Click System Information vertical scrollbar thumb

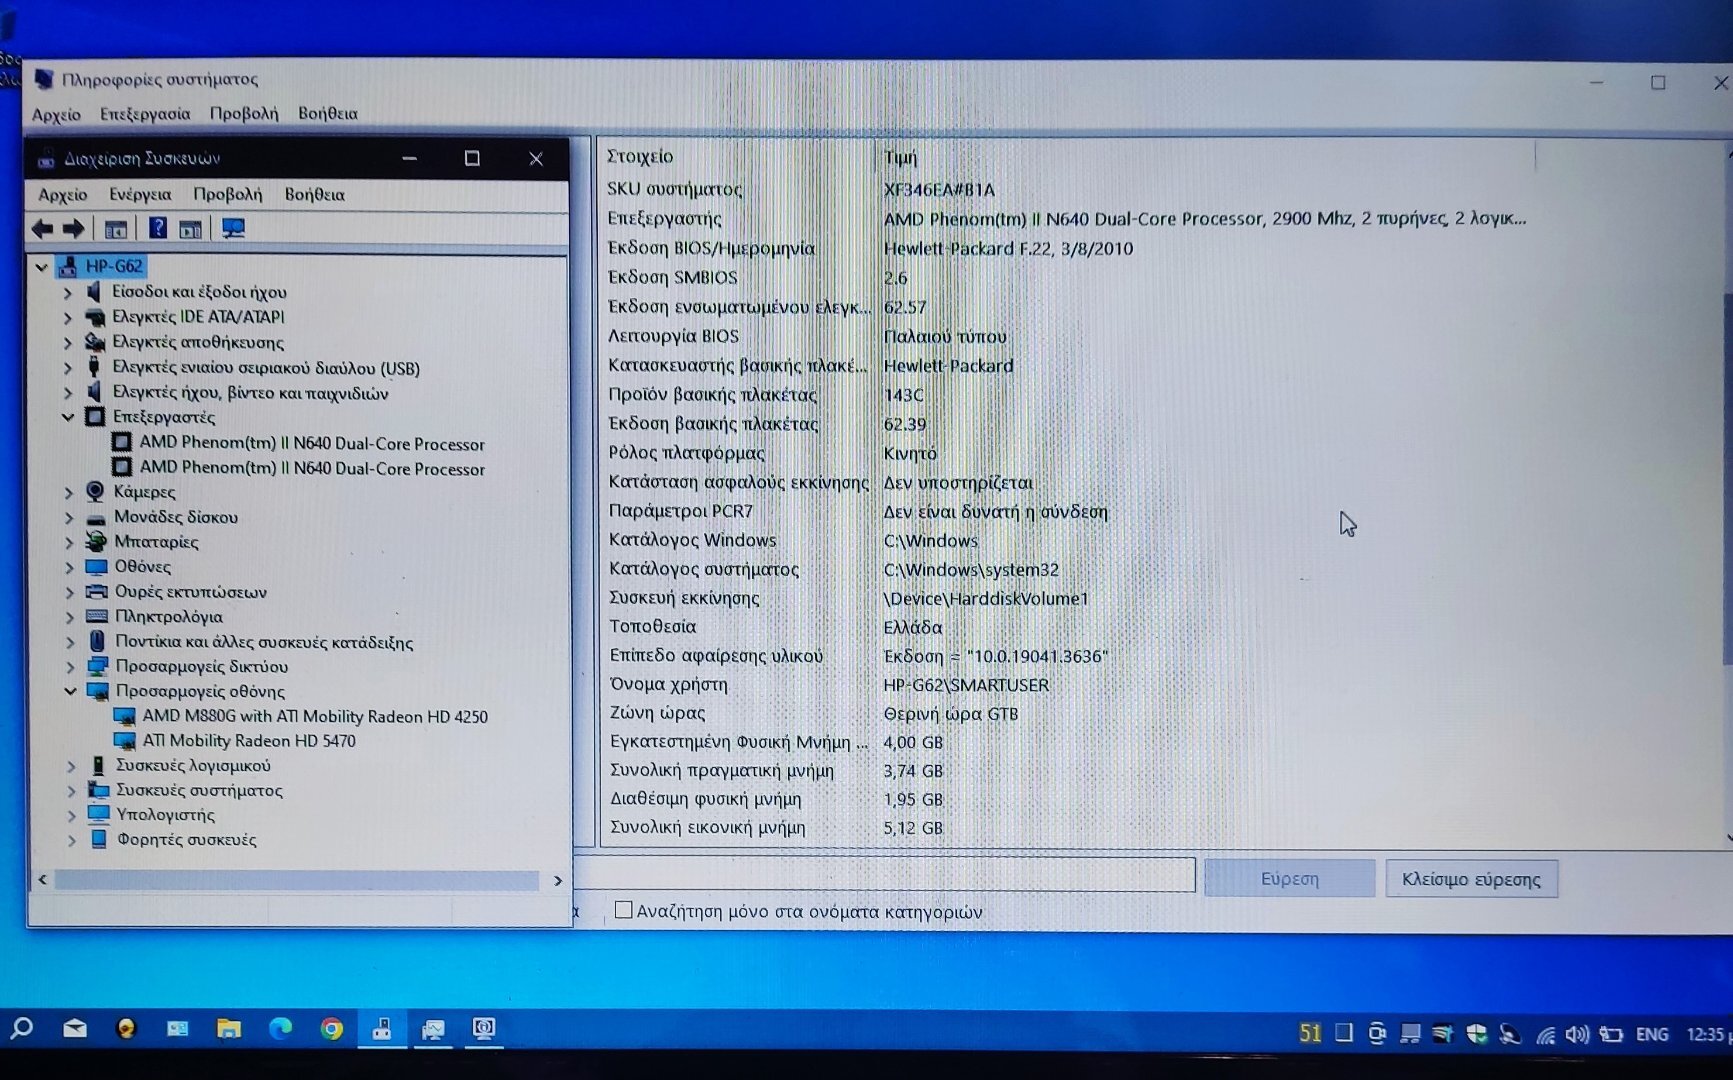(1727, 478)
